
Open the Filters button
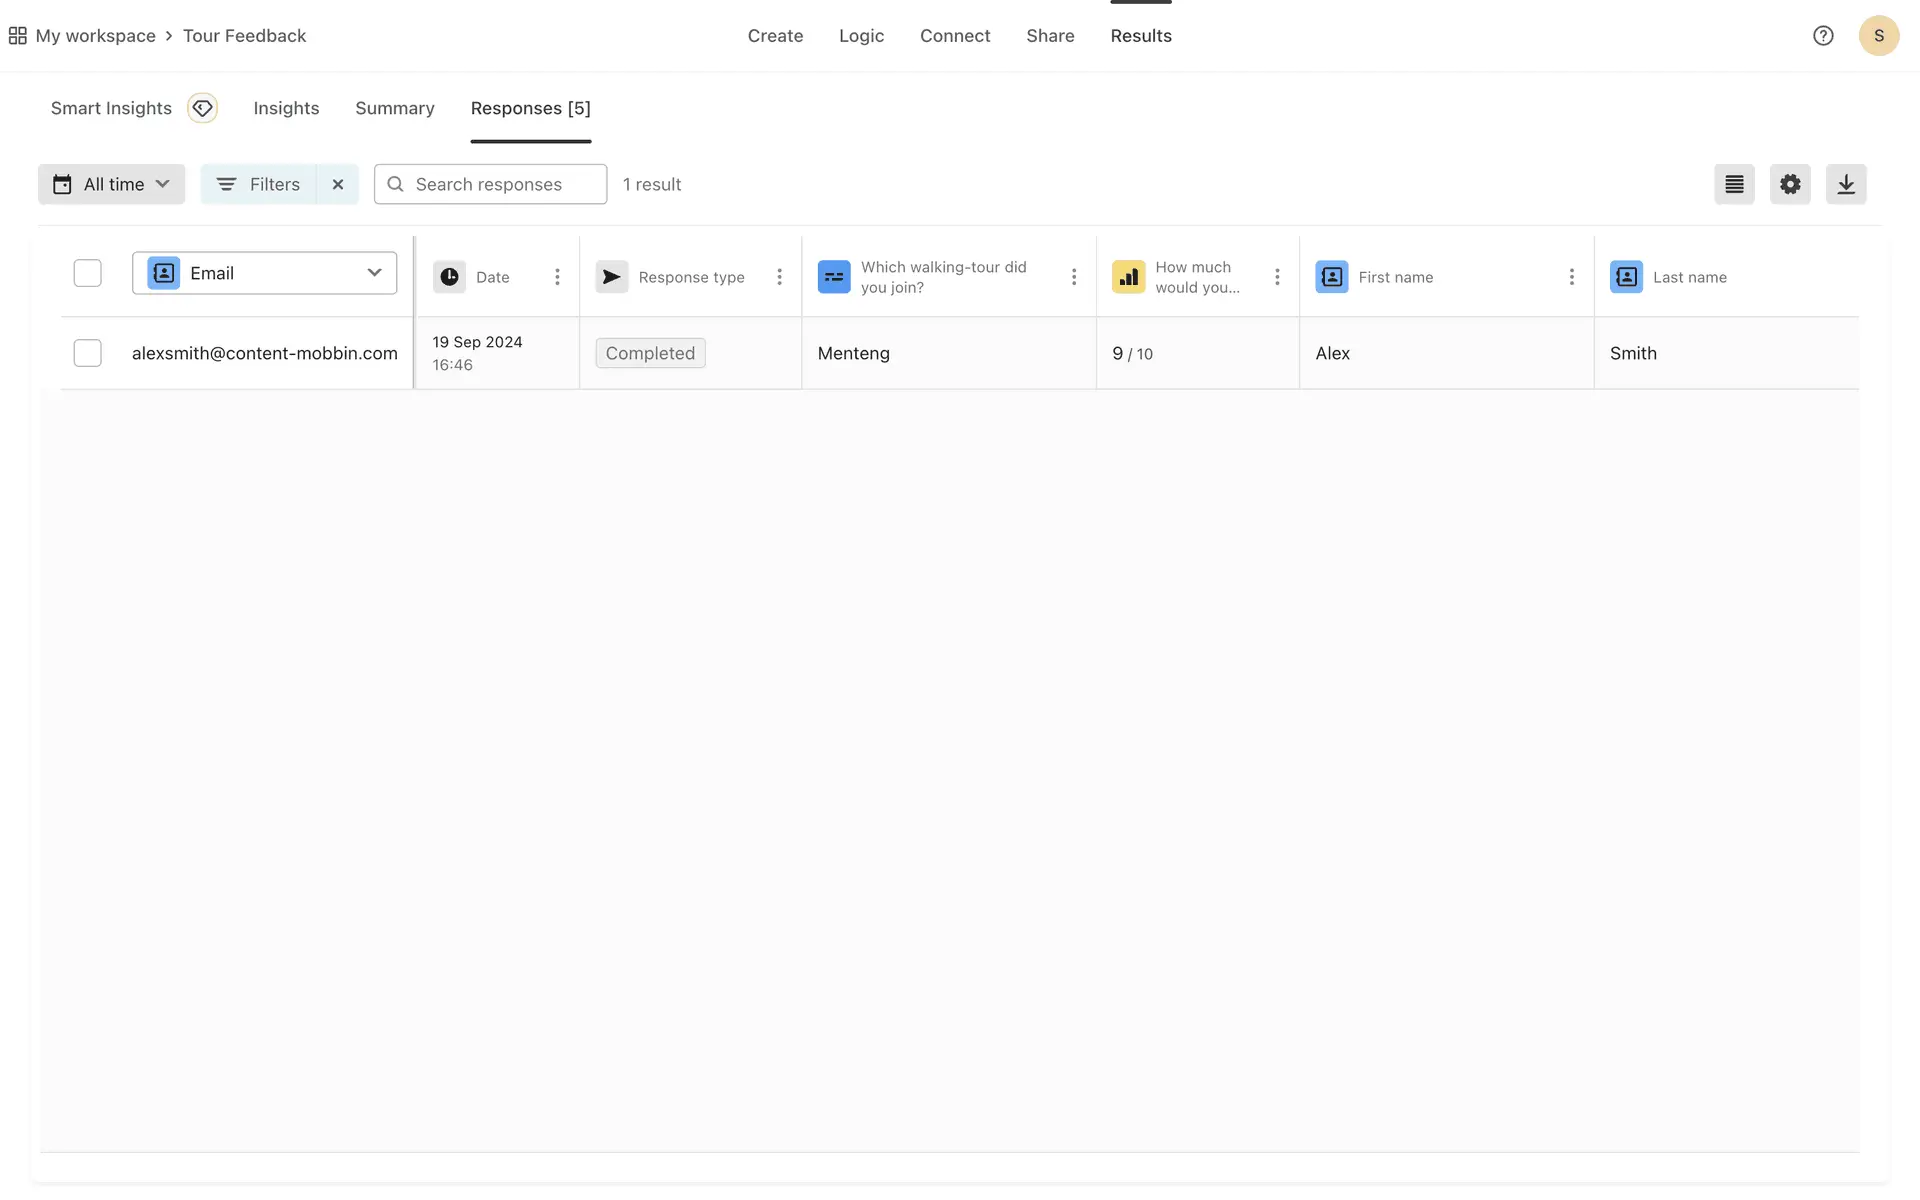tap(259, 184)
